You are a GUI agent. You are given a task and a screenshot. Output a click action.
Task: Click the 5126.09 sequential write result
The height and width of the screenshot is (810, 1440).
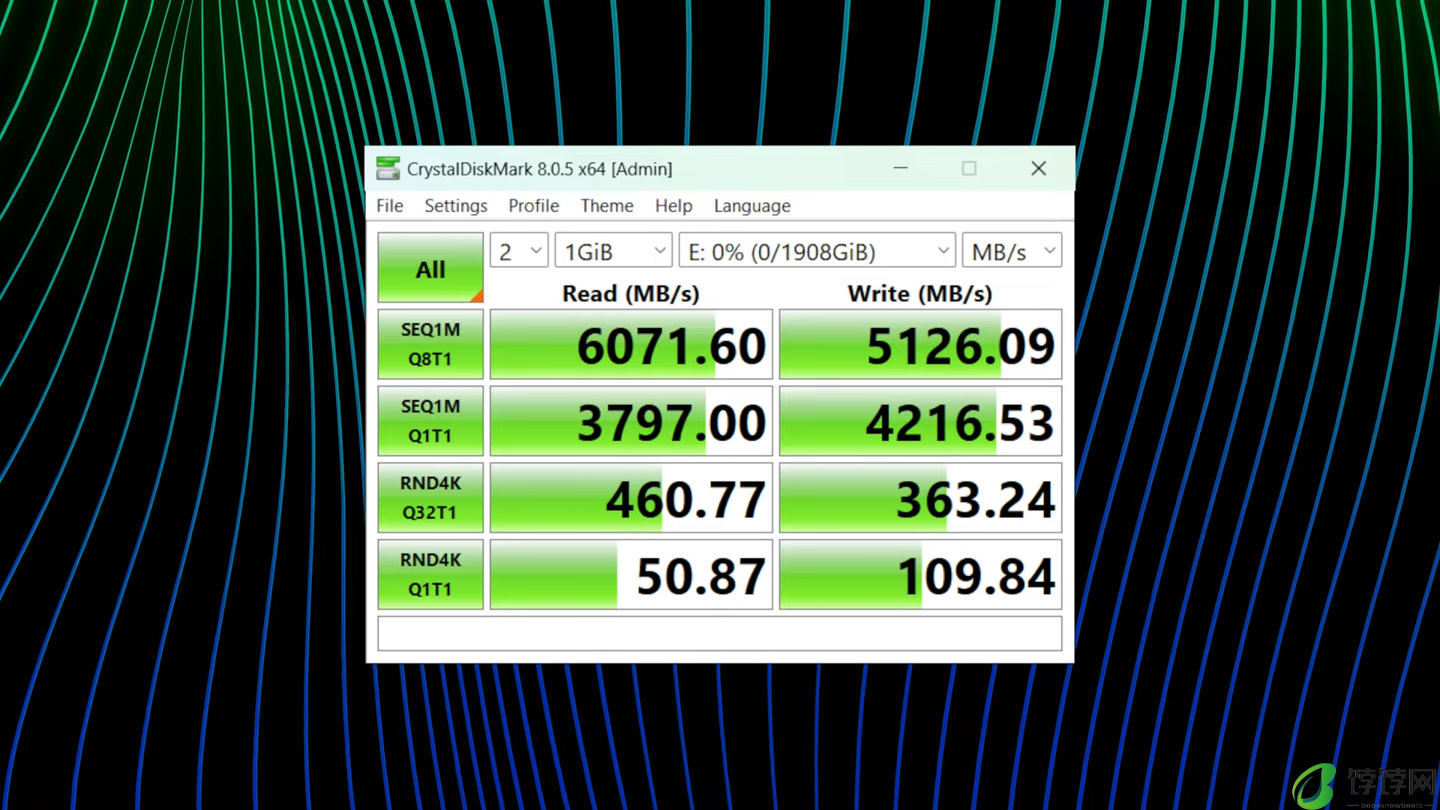(920, 345)
